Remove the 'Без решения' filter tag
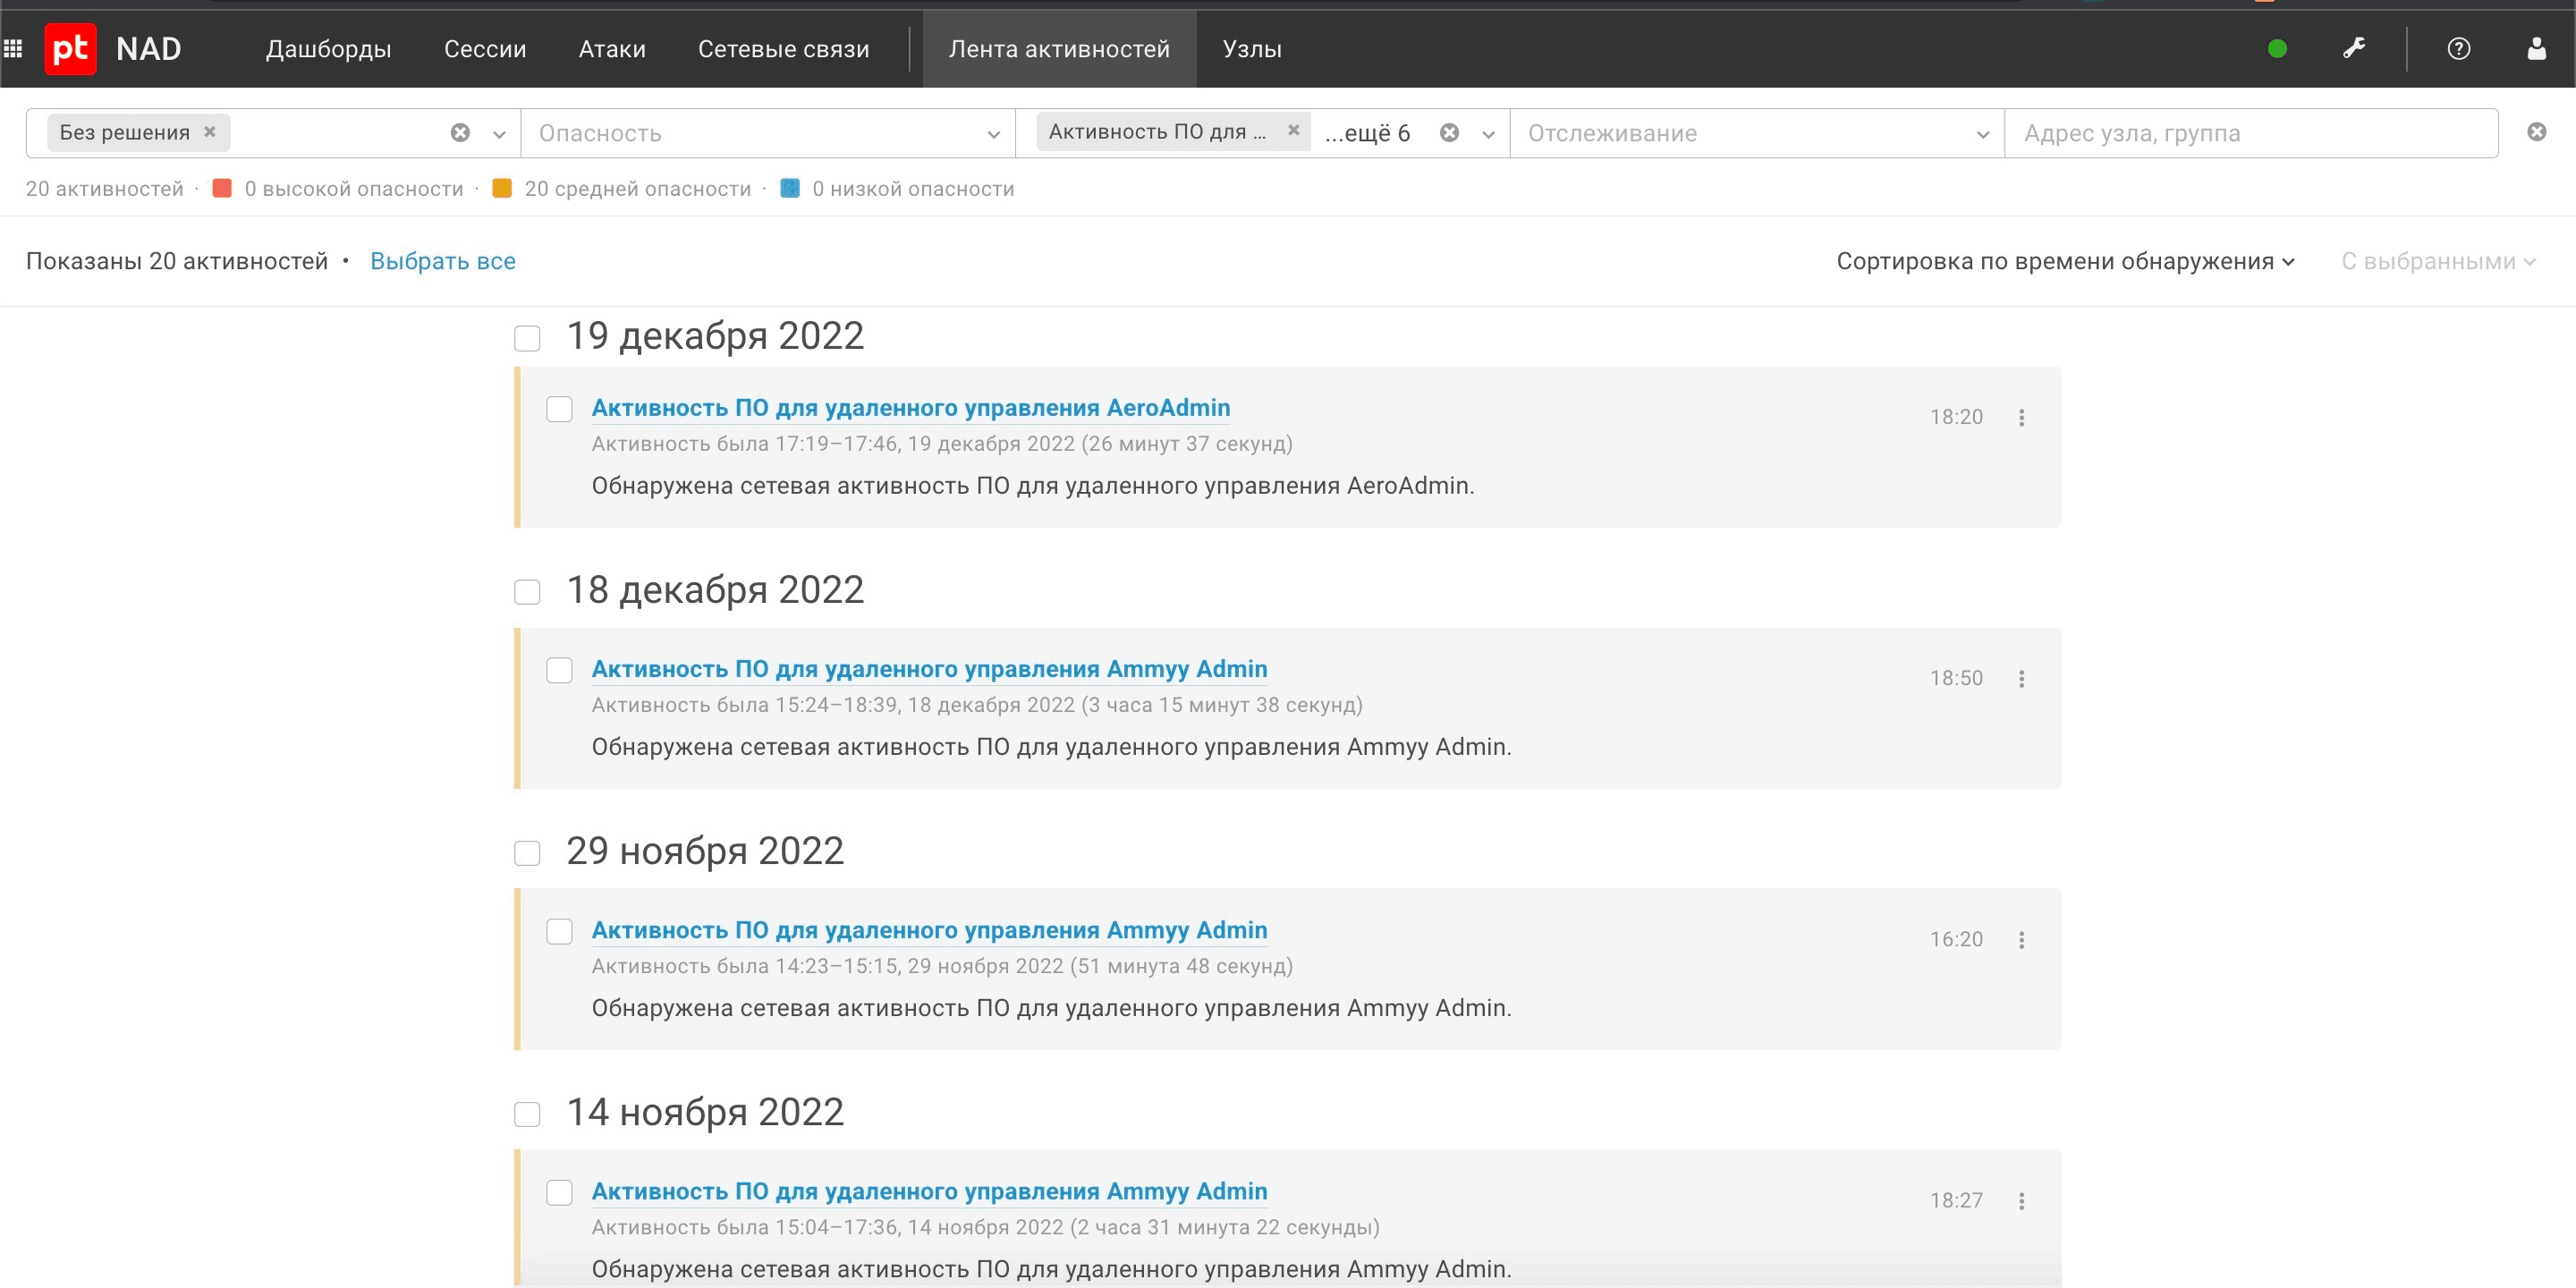Viewport: 2576px width, 1288px height. (210, 132)
